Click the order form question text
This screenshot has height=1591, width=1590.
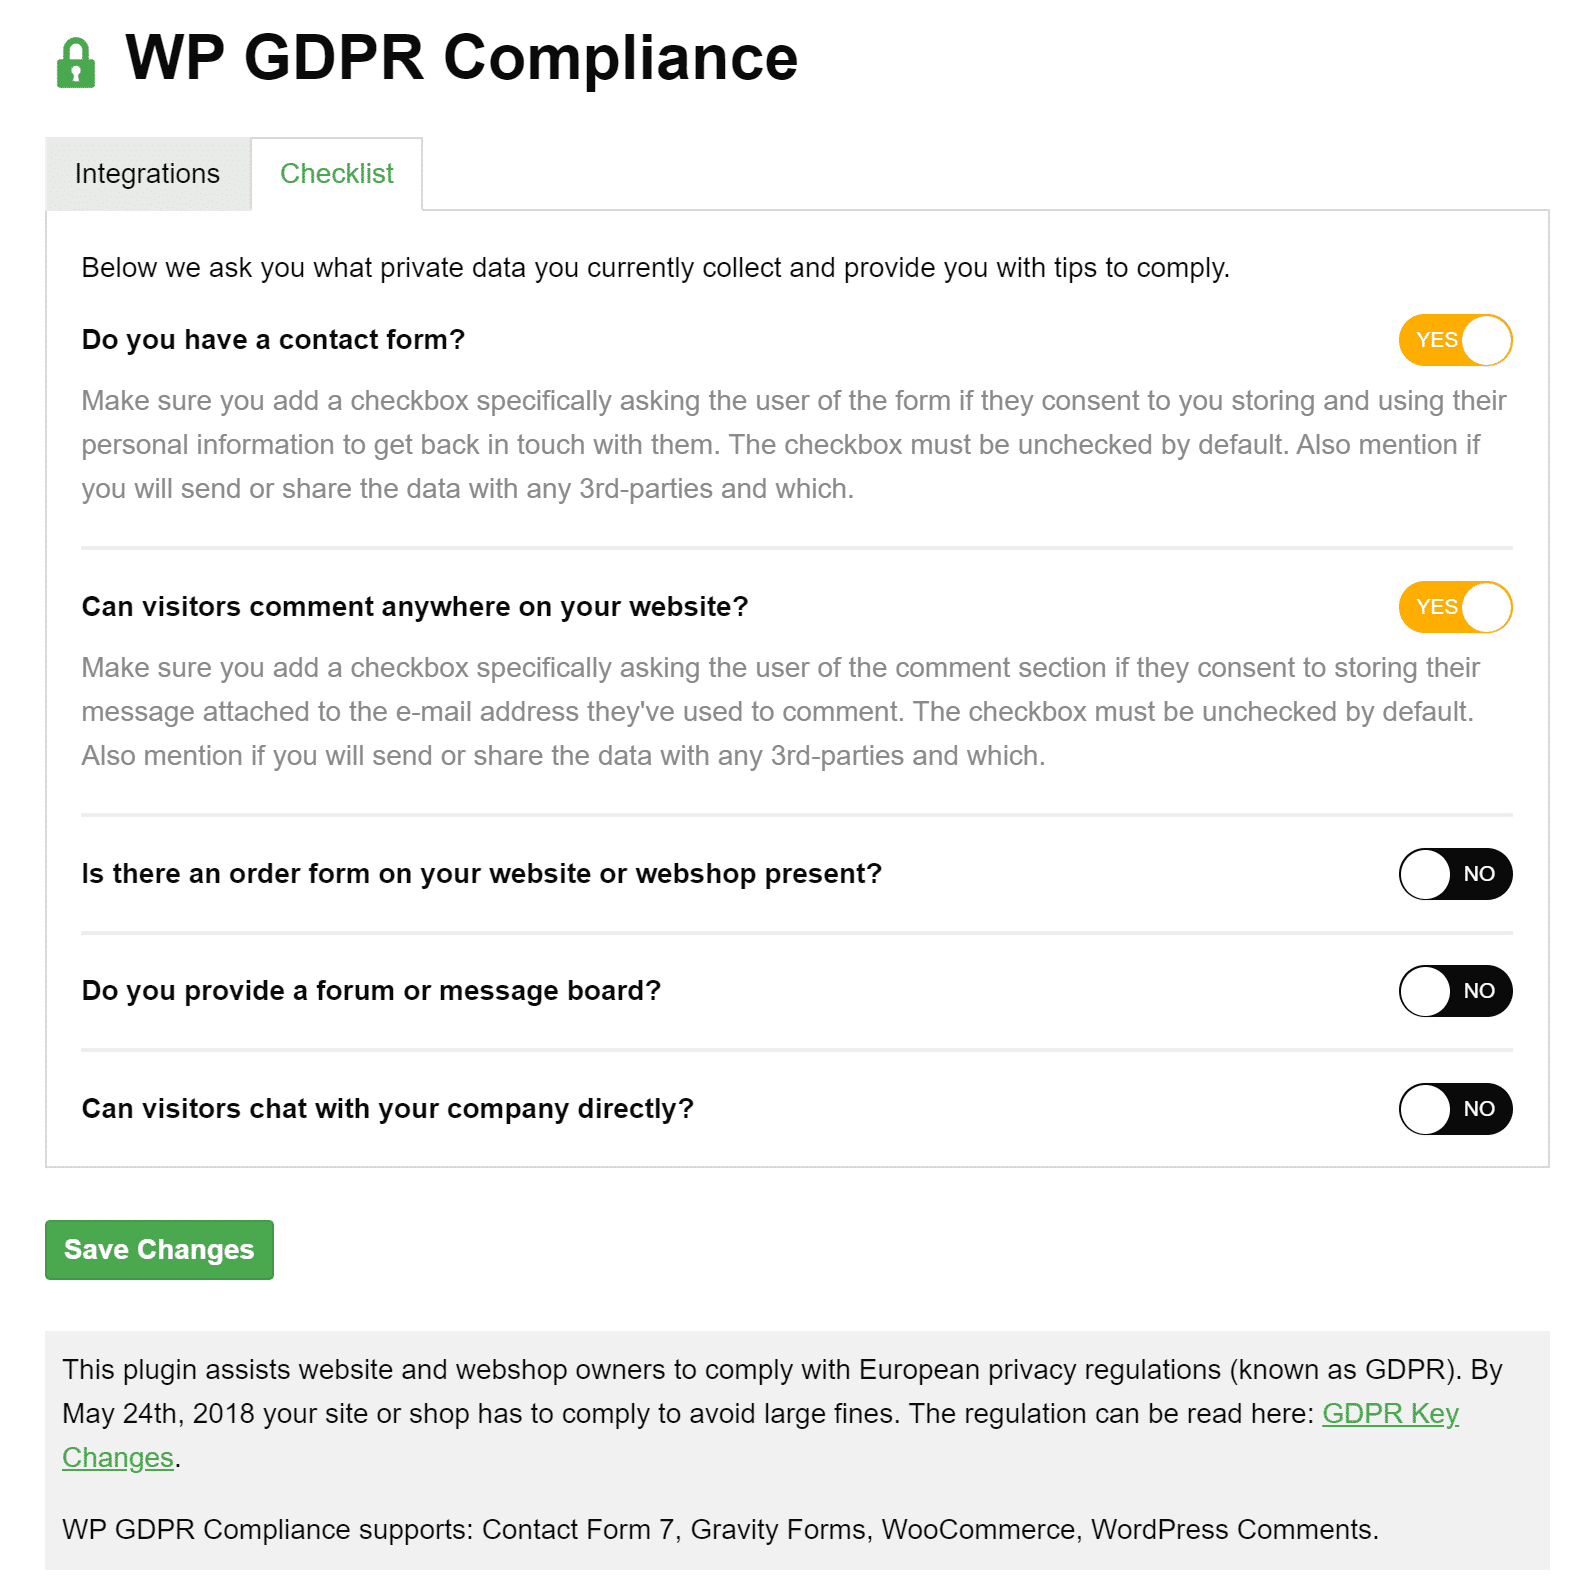[x=481, y=873]
